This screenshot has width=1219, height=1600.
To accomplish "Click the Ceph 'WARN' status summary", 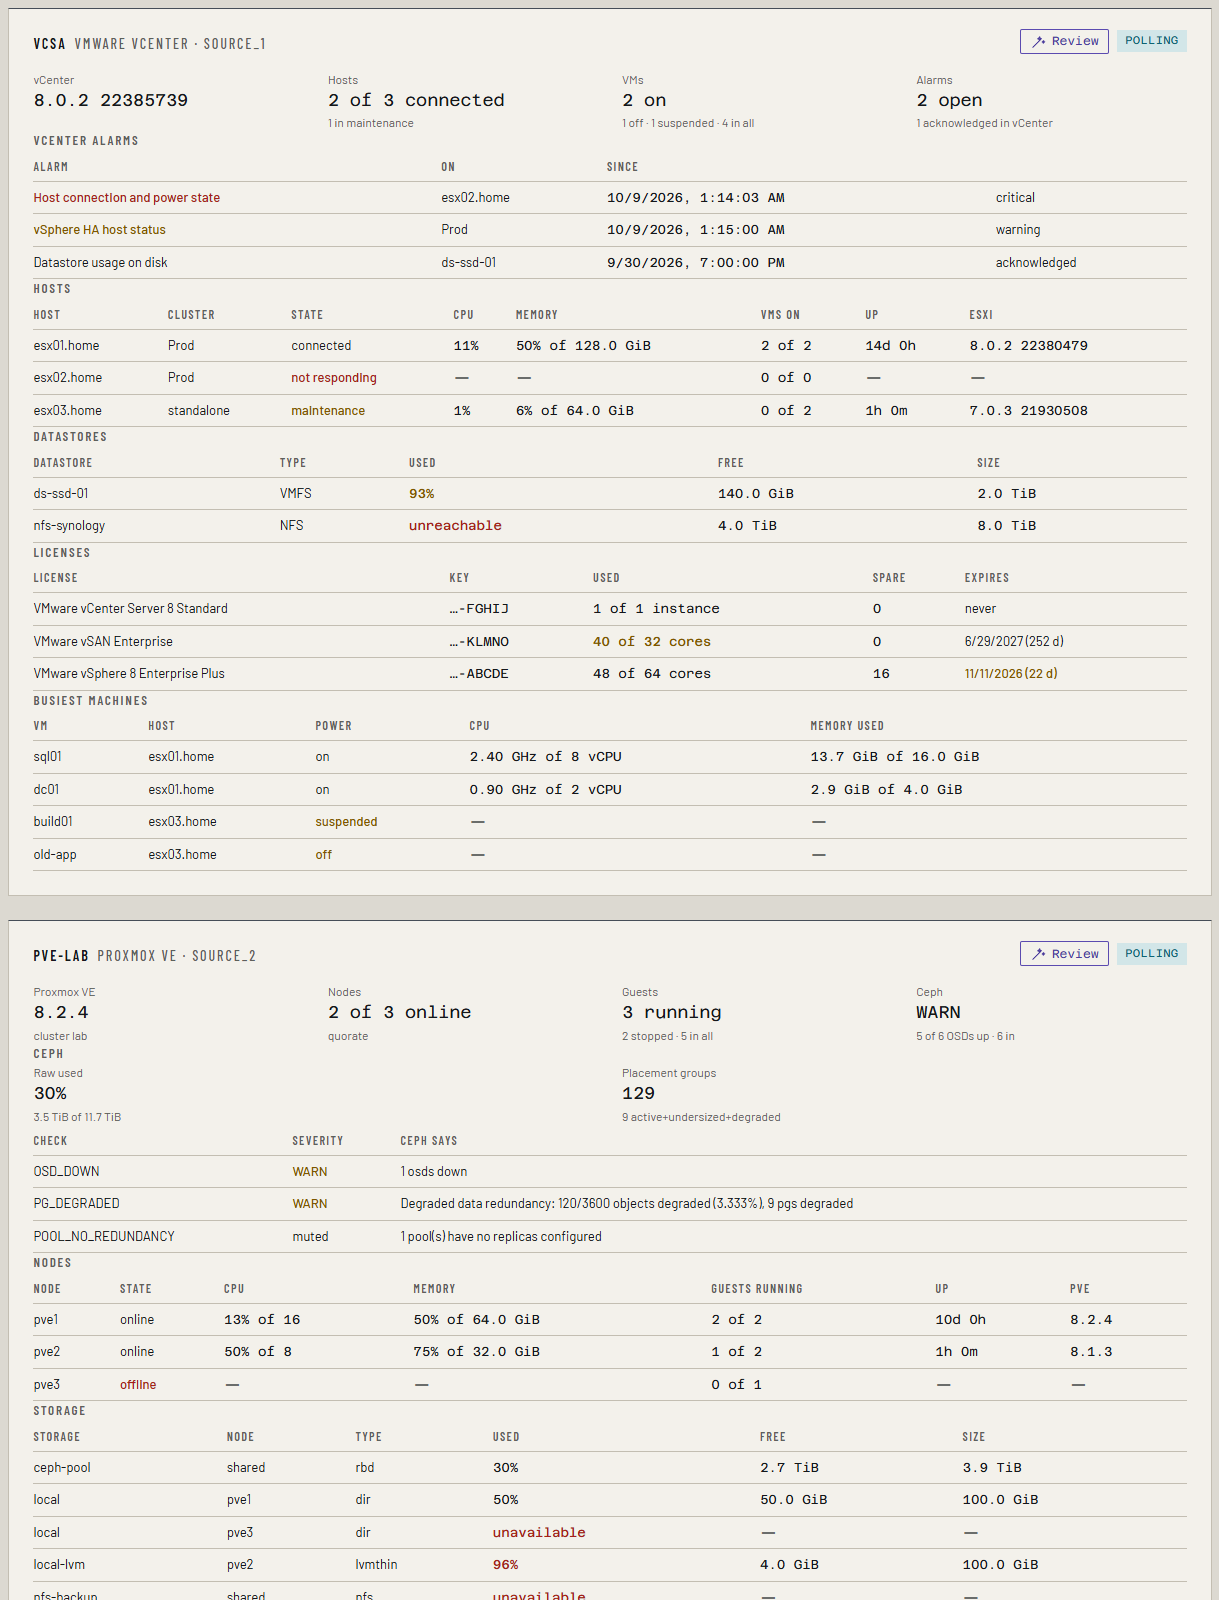I will point(938,1012).
